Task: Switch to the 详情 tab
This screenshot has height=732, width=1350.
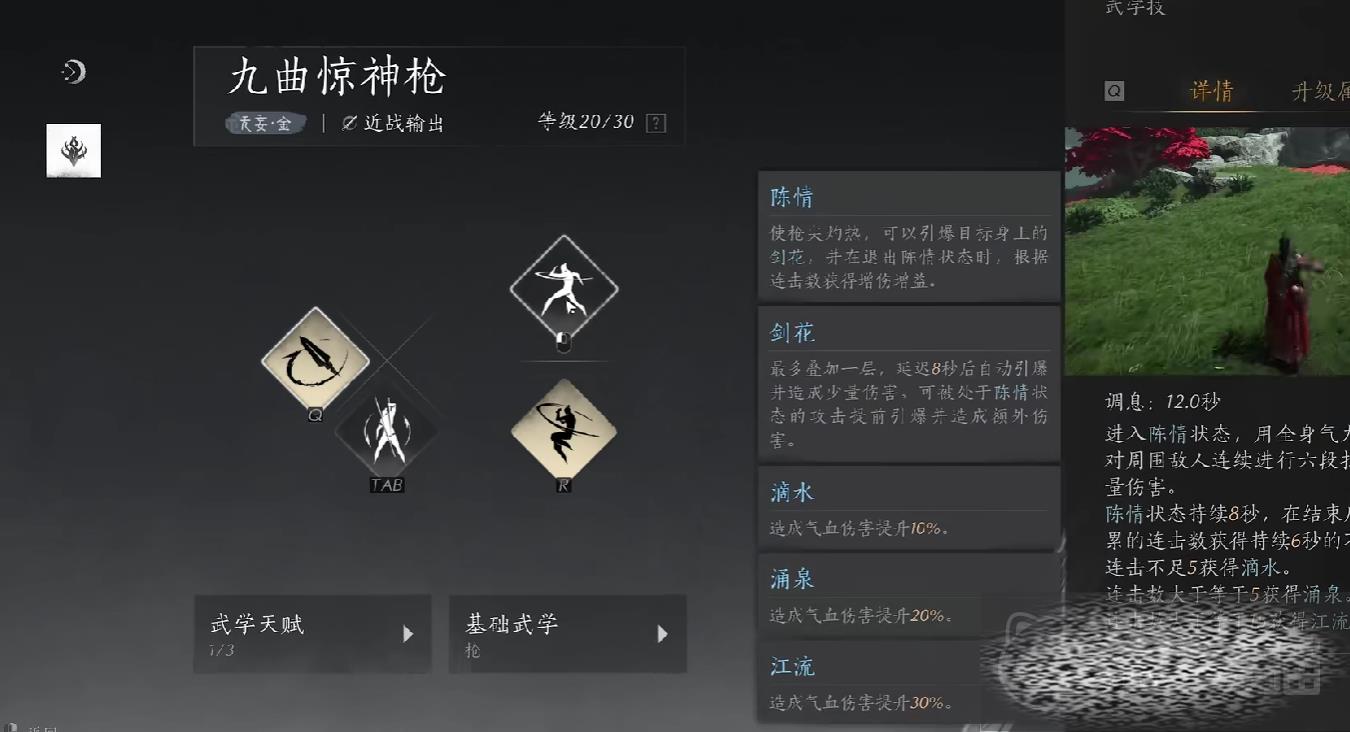Action: point(1211,92)
